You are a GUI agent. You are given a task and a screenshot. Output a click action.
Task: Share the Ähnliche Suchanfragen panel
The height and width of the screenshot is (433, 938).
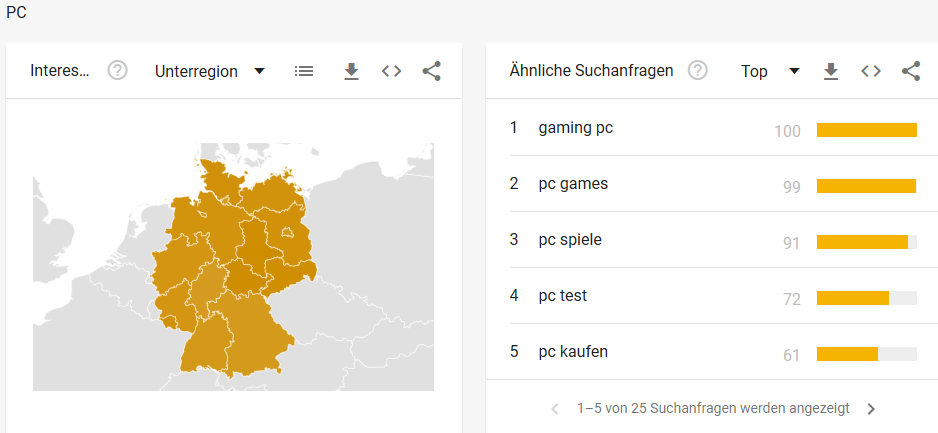pos(910,71)
